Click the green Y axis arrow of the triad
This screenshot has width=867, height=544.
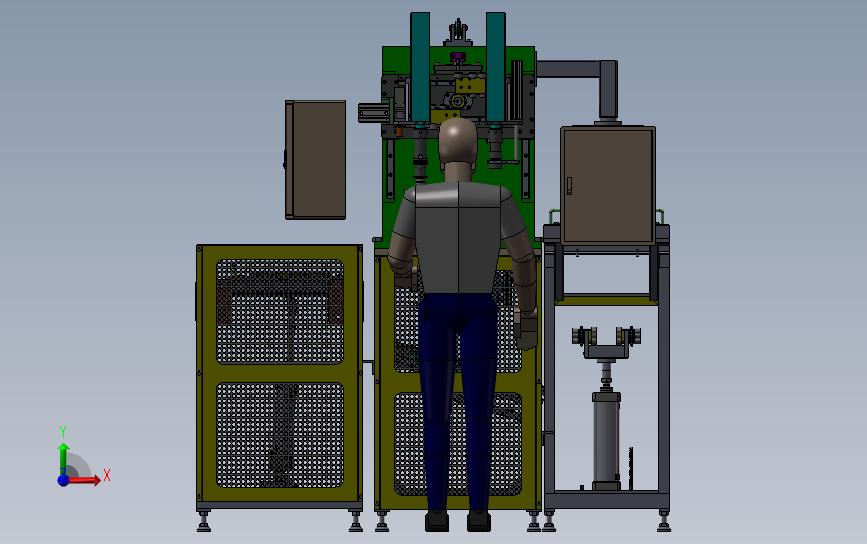click(63, 457)
